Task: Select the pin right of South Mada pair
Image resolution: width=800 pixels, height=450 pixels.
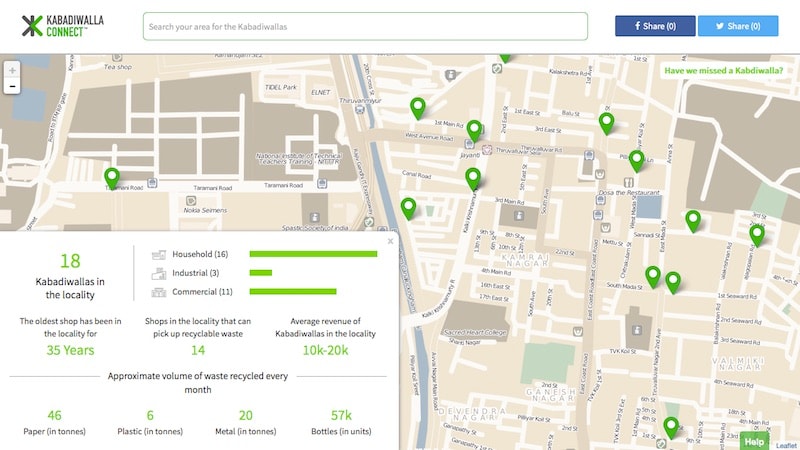Action: (x=673, y=282)
